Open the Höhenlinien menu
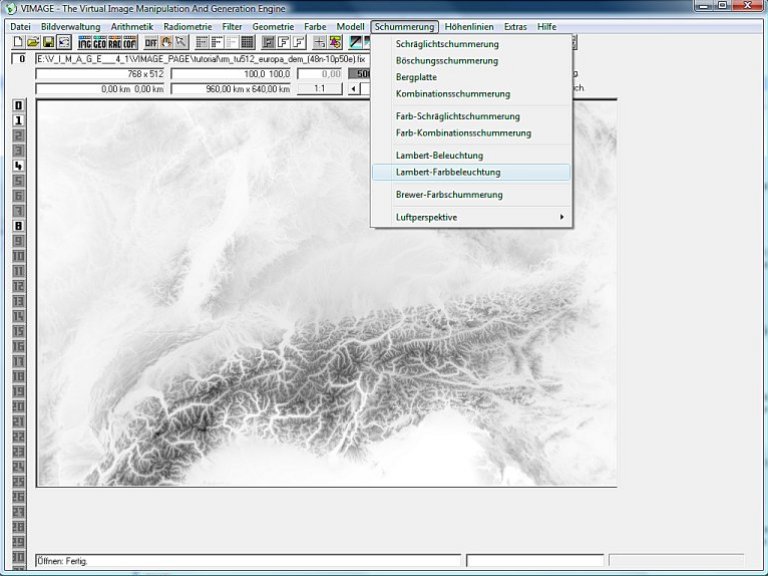The image size is (768, 576). coord(469,26)
